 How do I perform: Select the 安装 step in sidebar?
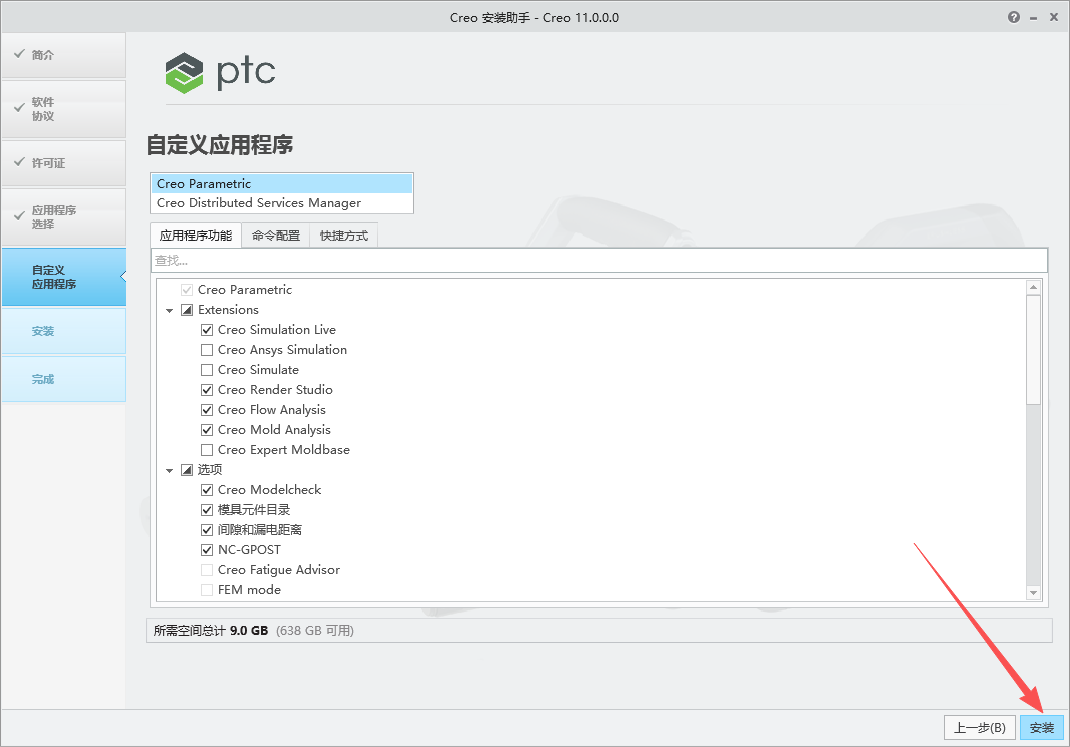(42, 330)
